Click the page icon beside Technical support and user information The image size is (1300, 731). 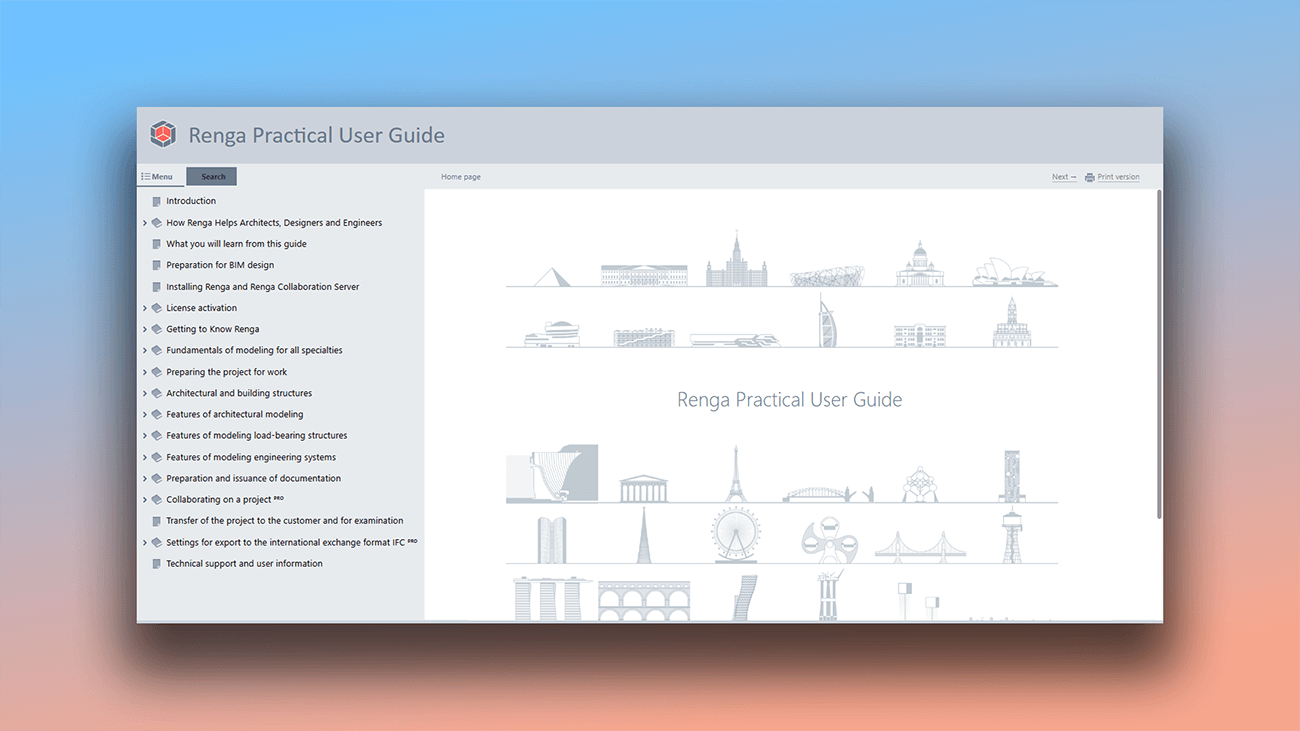click(157, 563)
